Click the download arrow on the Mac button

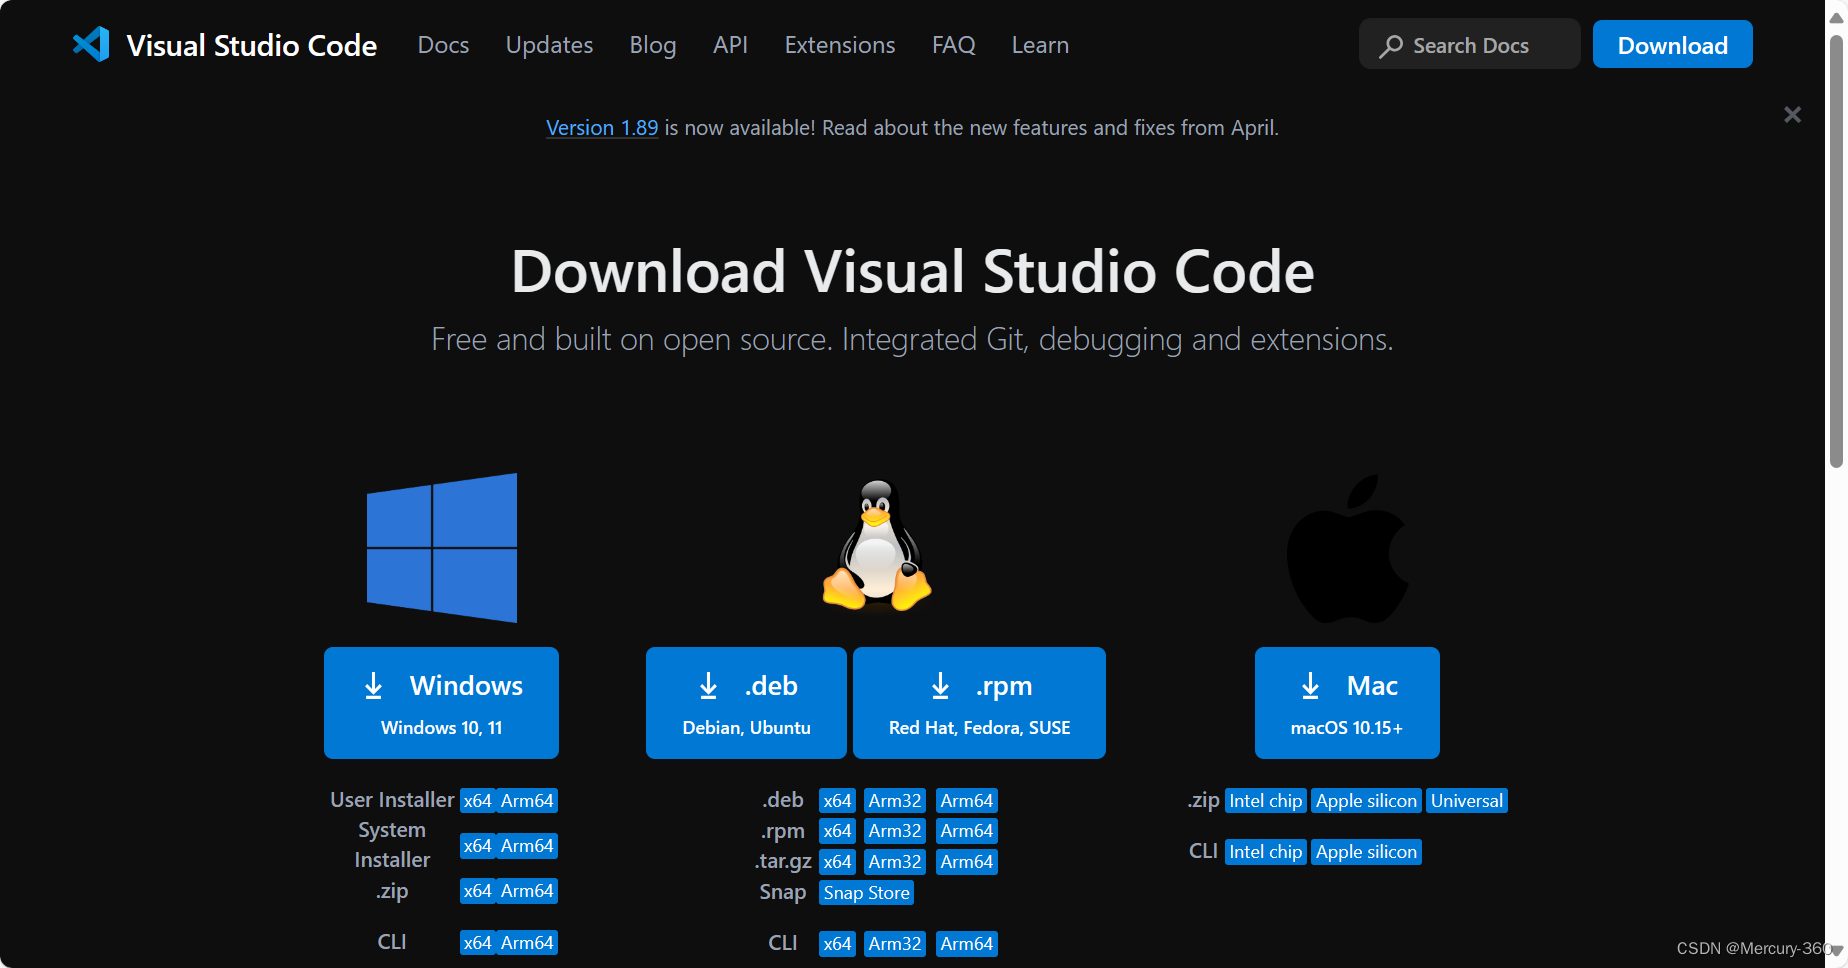coord(1310,686)
